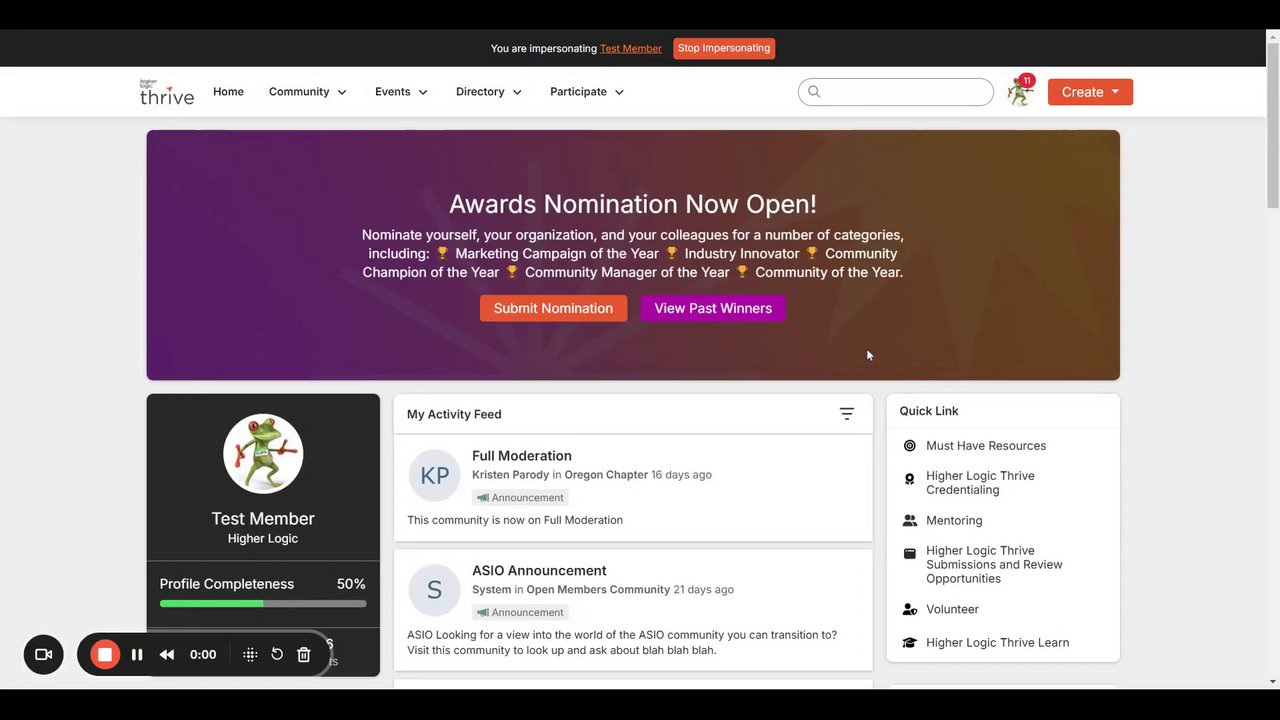Image resolution: width=1280 pixels, height=720 pixels.
Task: Click the Mentoring people icon
Action: point(909,521)
